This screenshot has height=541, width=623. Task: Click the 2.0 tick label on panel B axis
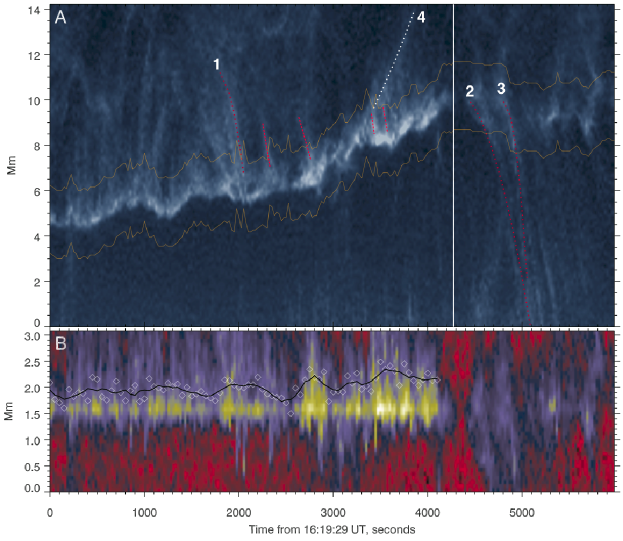[x=33, y=388]
